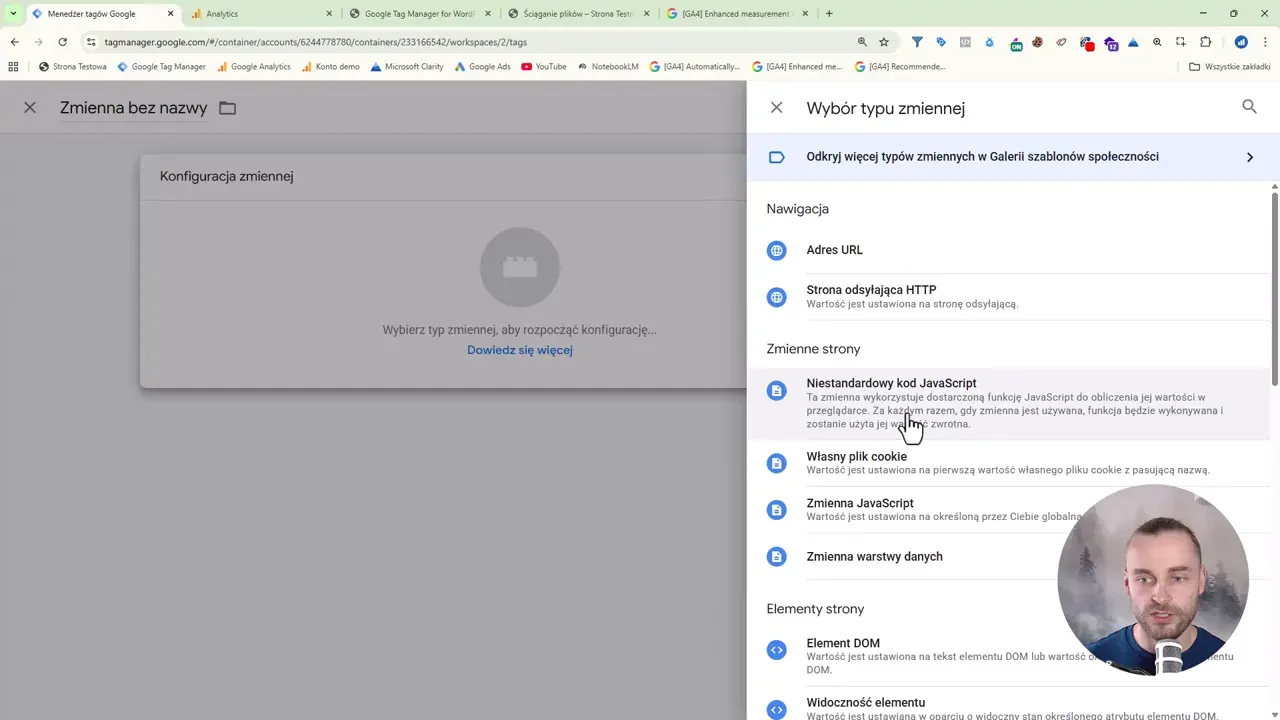Click Strona odsyłająca HTTP title
The height and width of the screenshot is (720, 1280).
(x=871, y=290)
